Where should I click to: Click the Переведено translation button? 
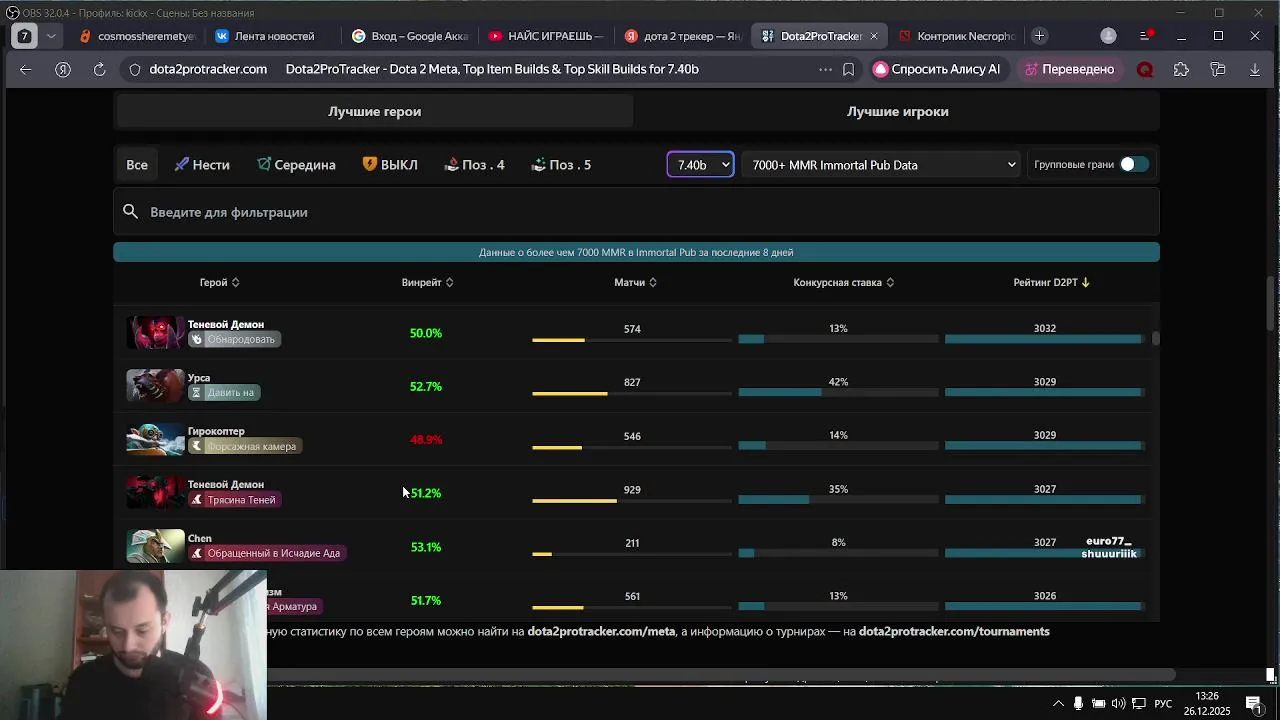[1069, 69]
